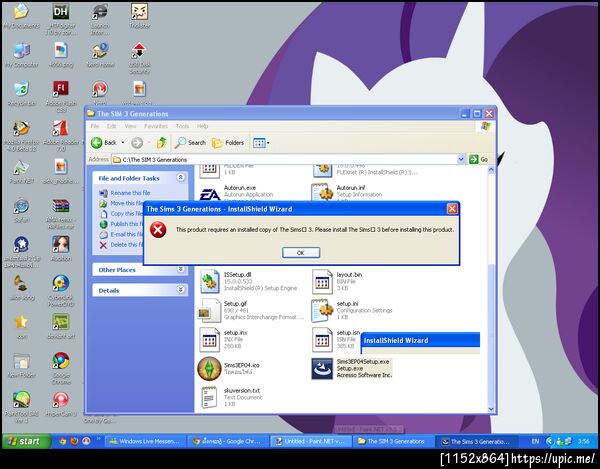Screen dimensions: 600x469
Task: Click the Rename this file link
Action: coord(130,193)
